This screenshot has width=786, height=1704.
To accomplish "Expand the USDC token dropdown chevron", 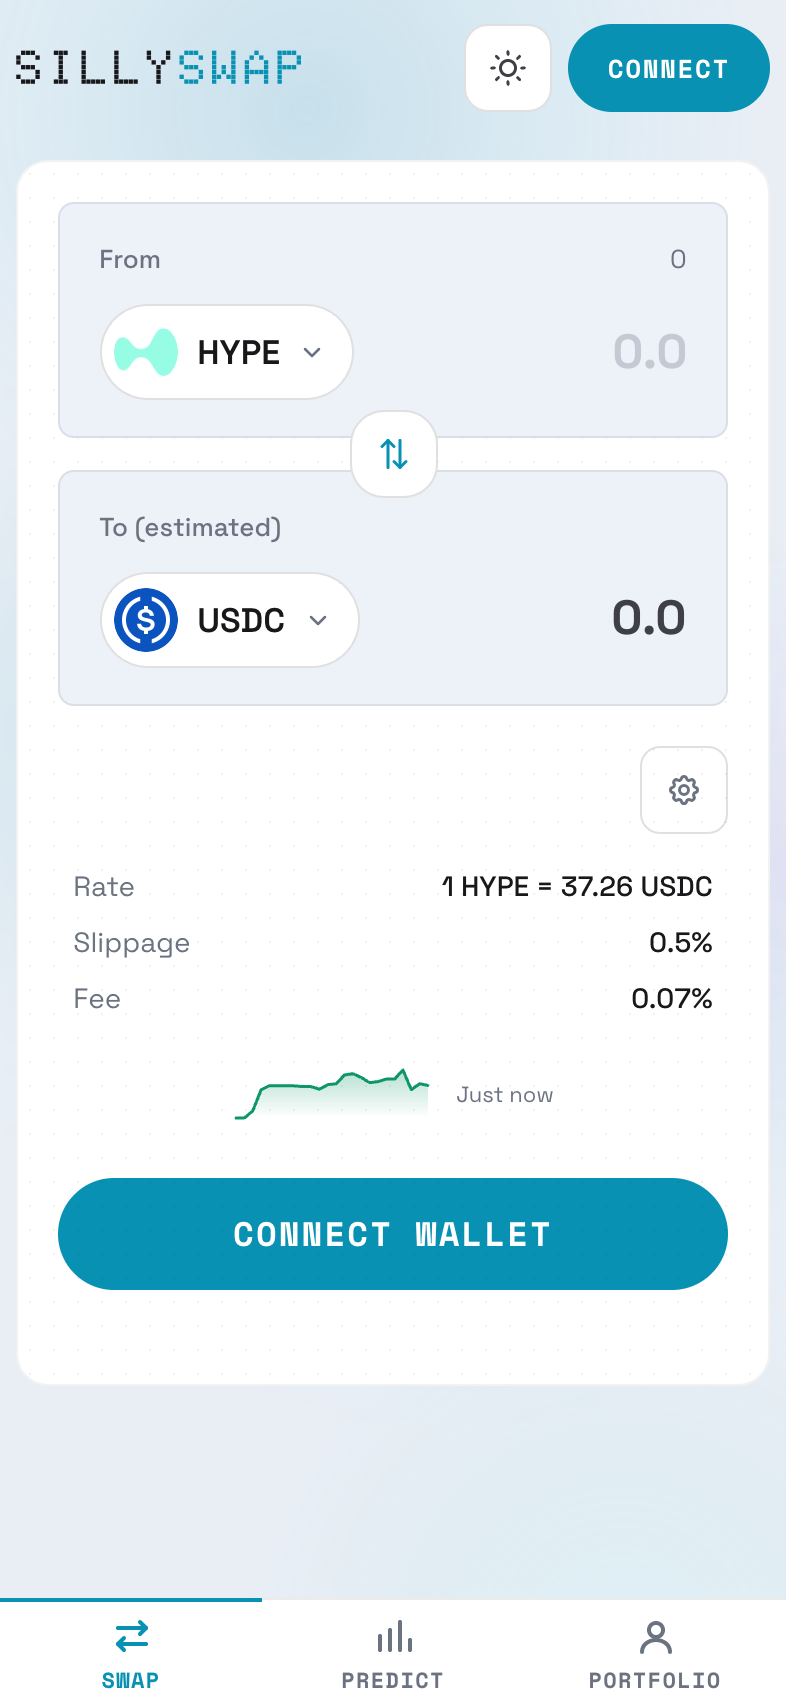I will pyautogui.click(x=318, y=620).
